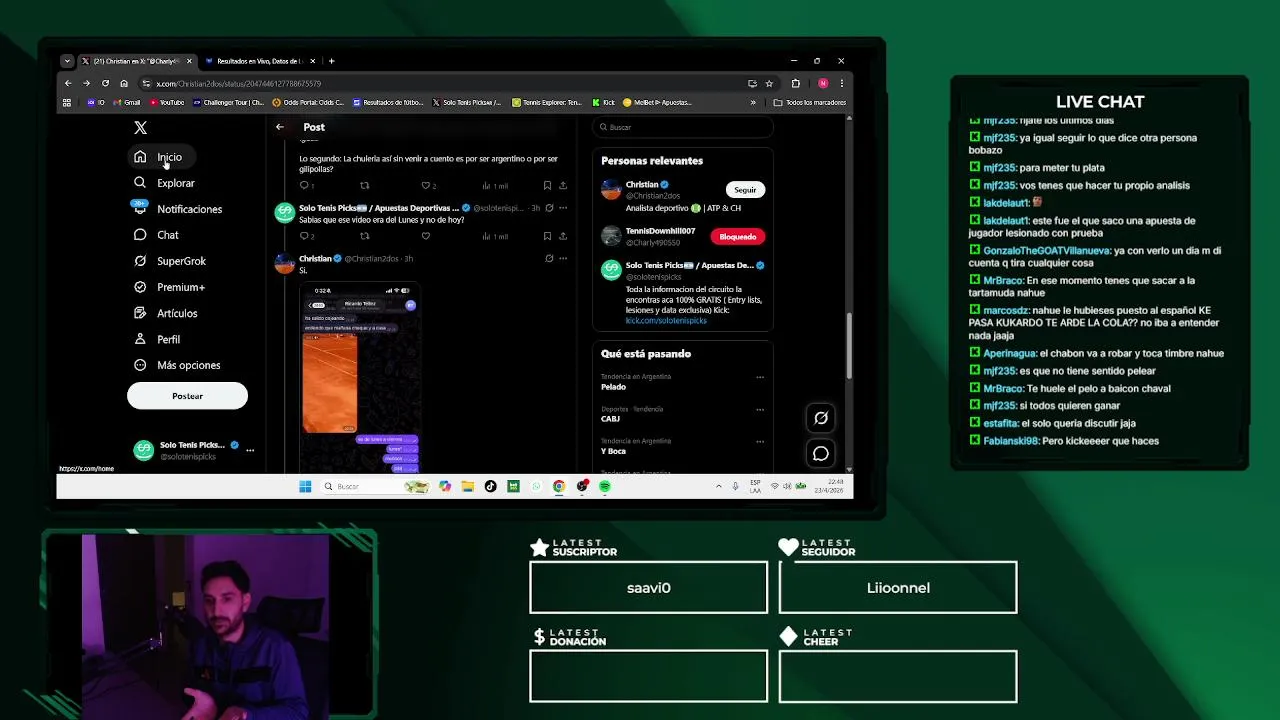Share the 'Lo segundo' tweet
Screen dimensions: 1280x720
[x=563, y=185]
